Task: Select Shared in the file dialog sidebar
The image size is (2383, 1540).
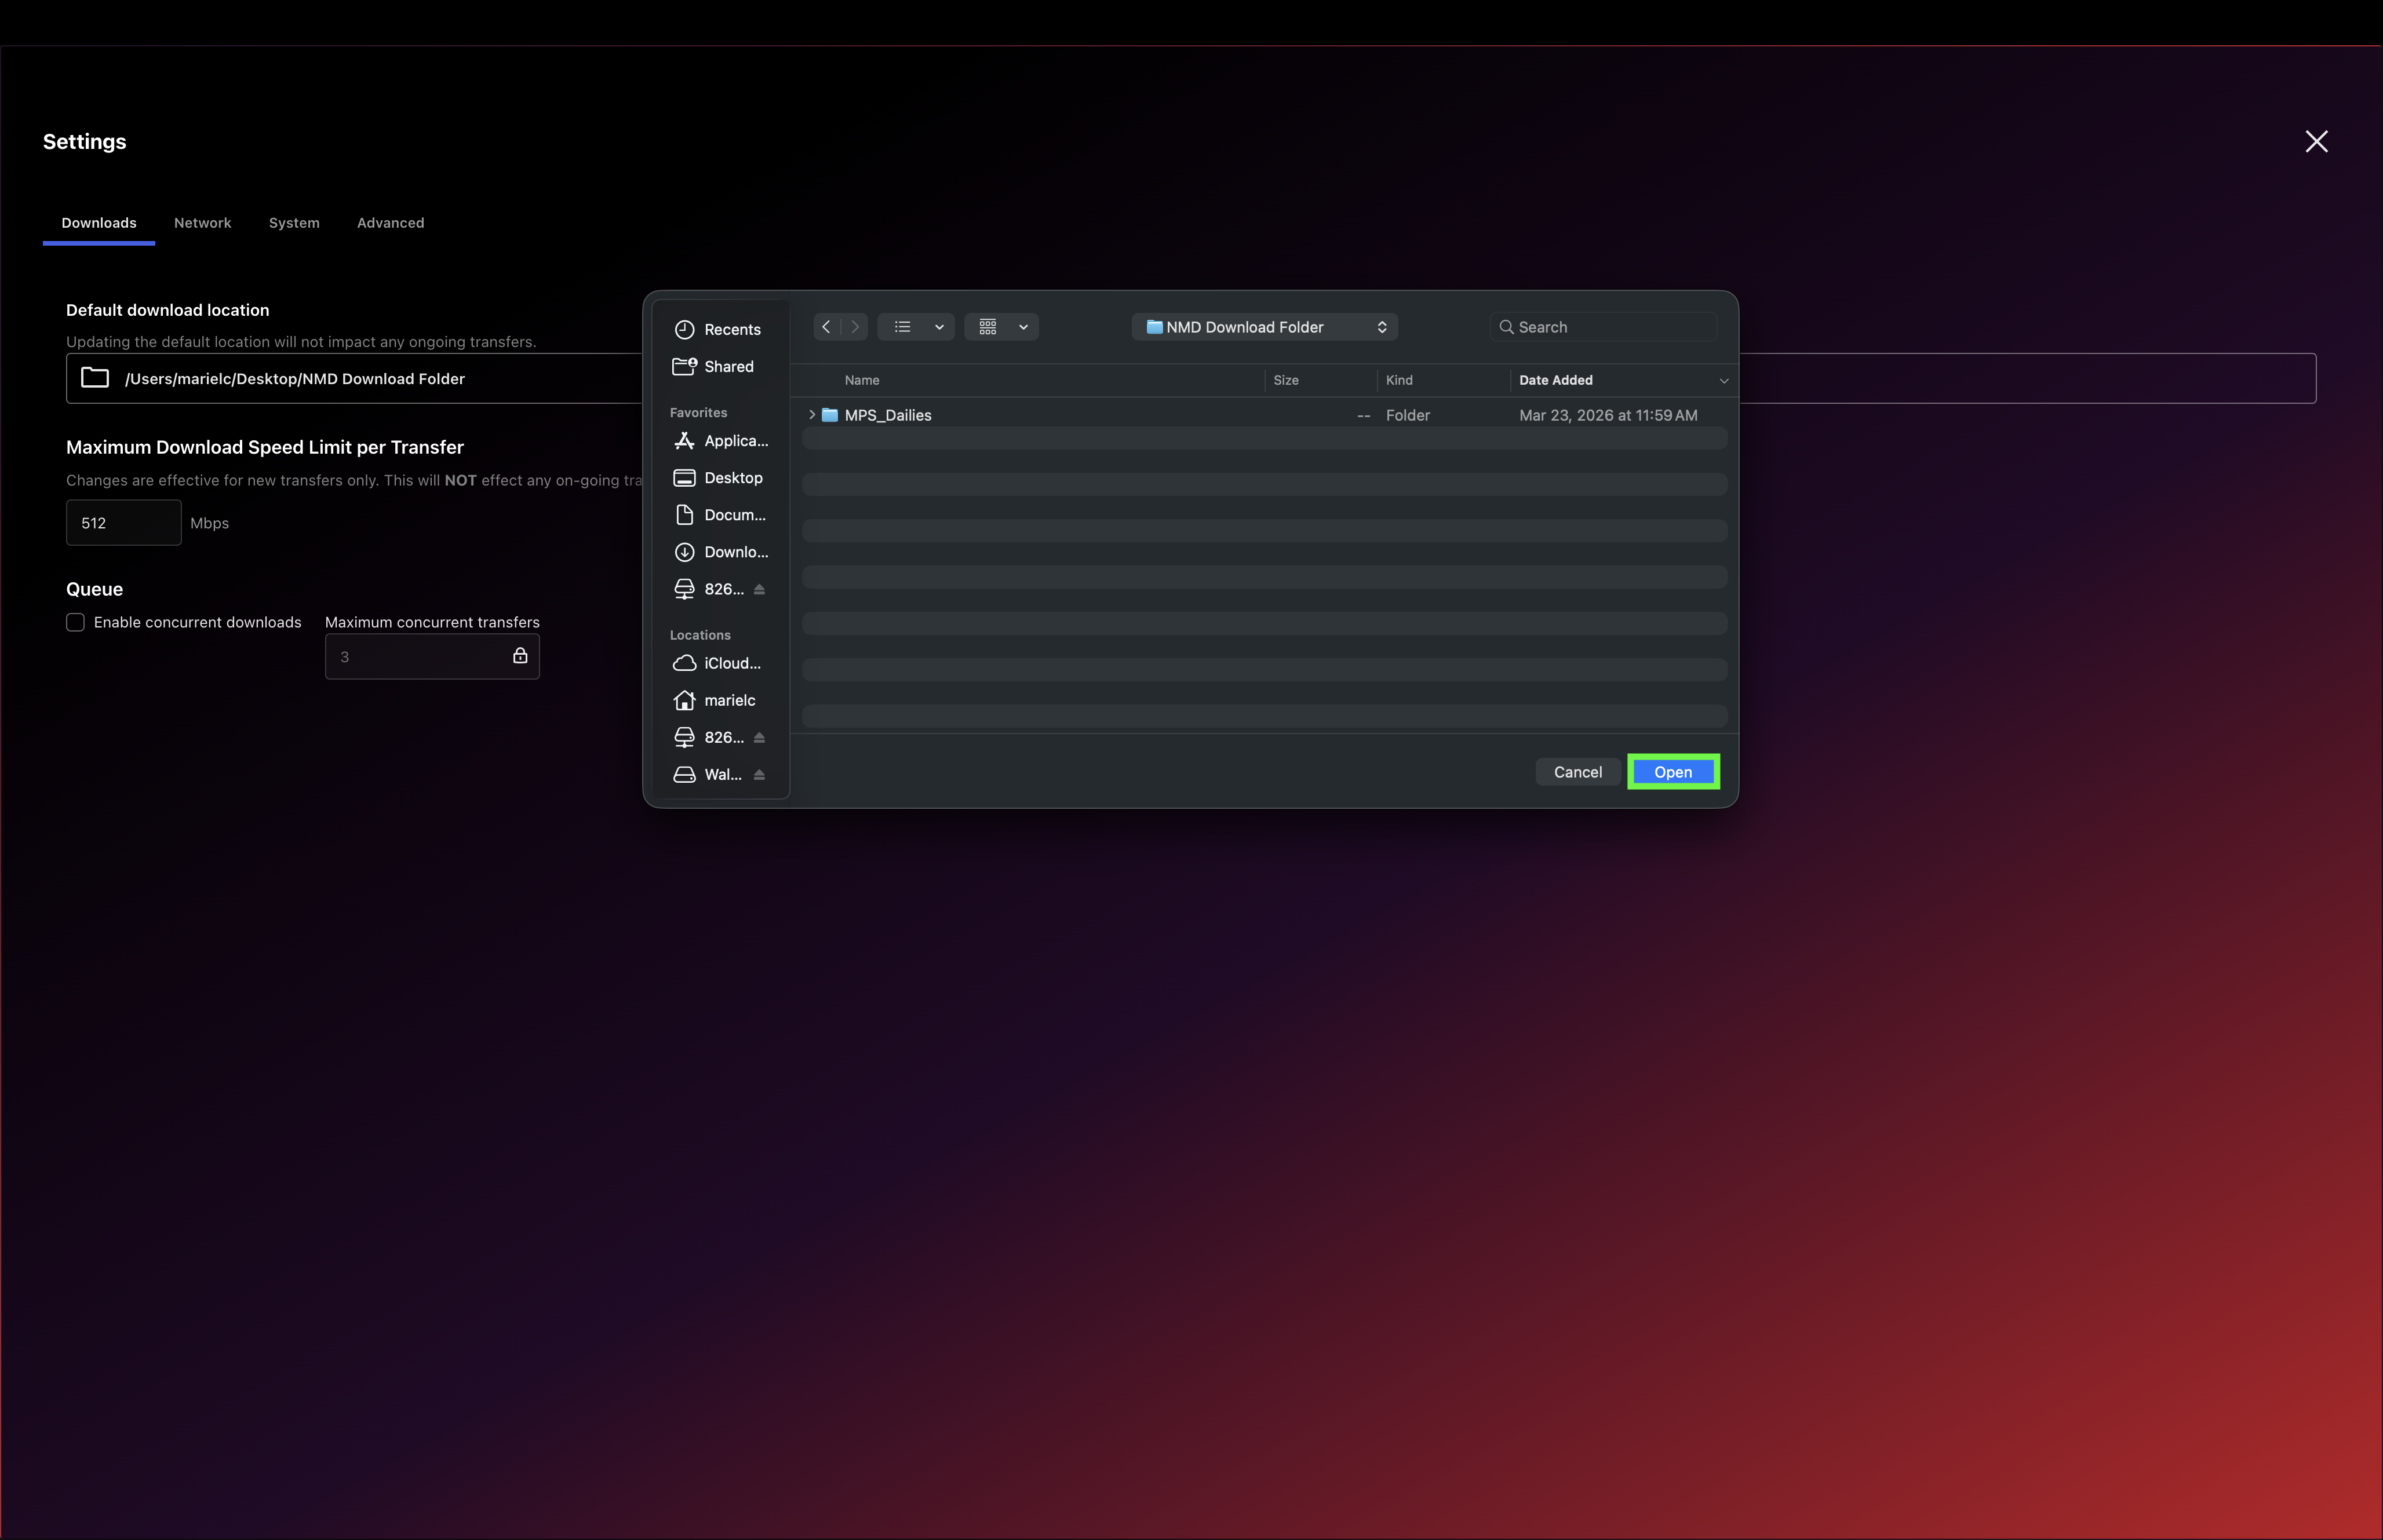Action: coord(728,366)
